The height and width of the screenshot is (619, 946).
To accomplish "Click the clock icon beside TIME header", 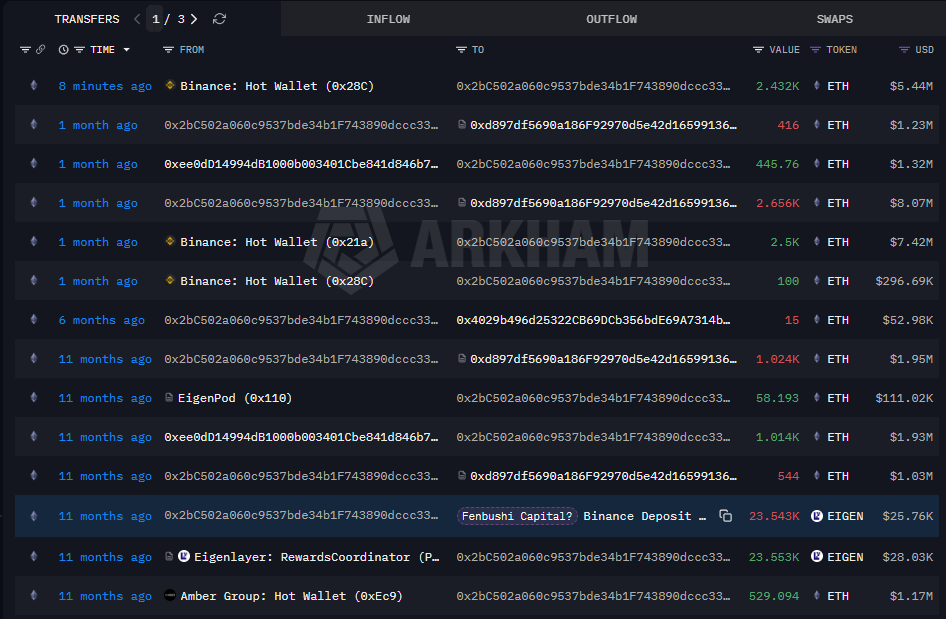I will [x=64, y=49].
